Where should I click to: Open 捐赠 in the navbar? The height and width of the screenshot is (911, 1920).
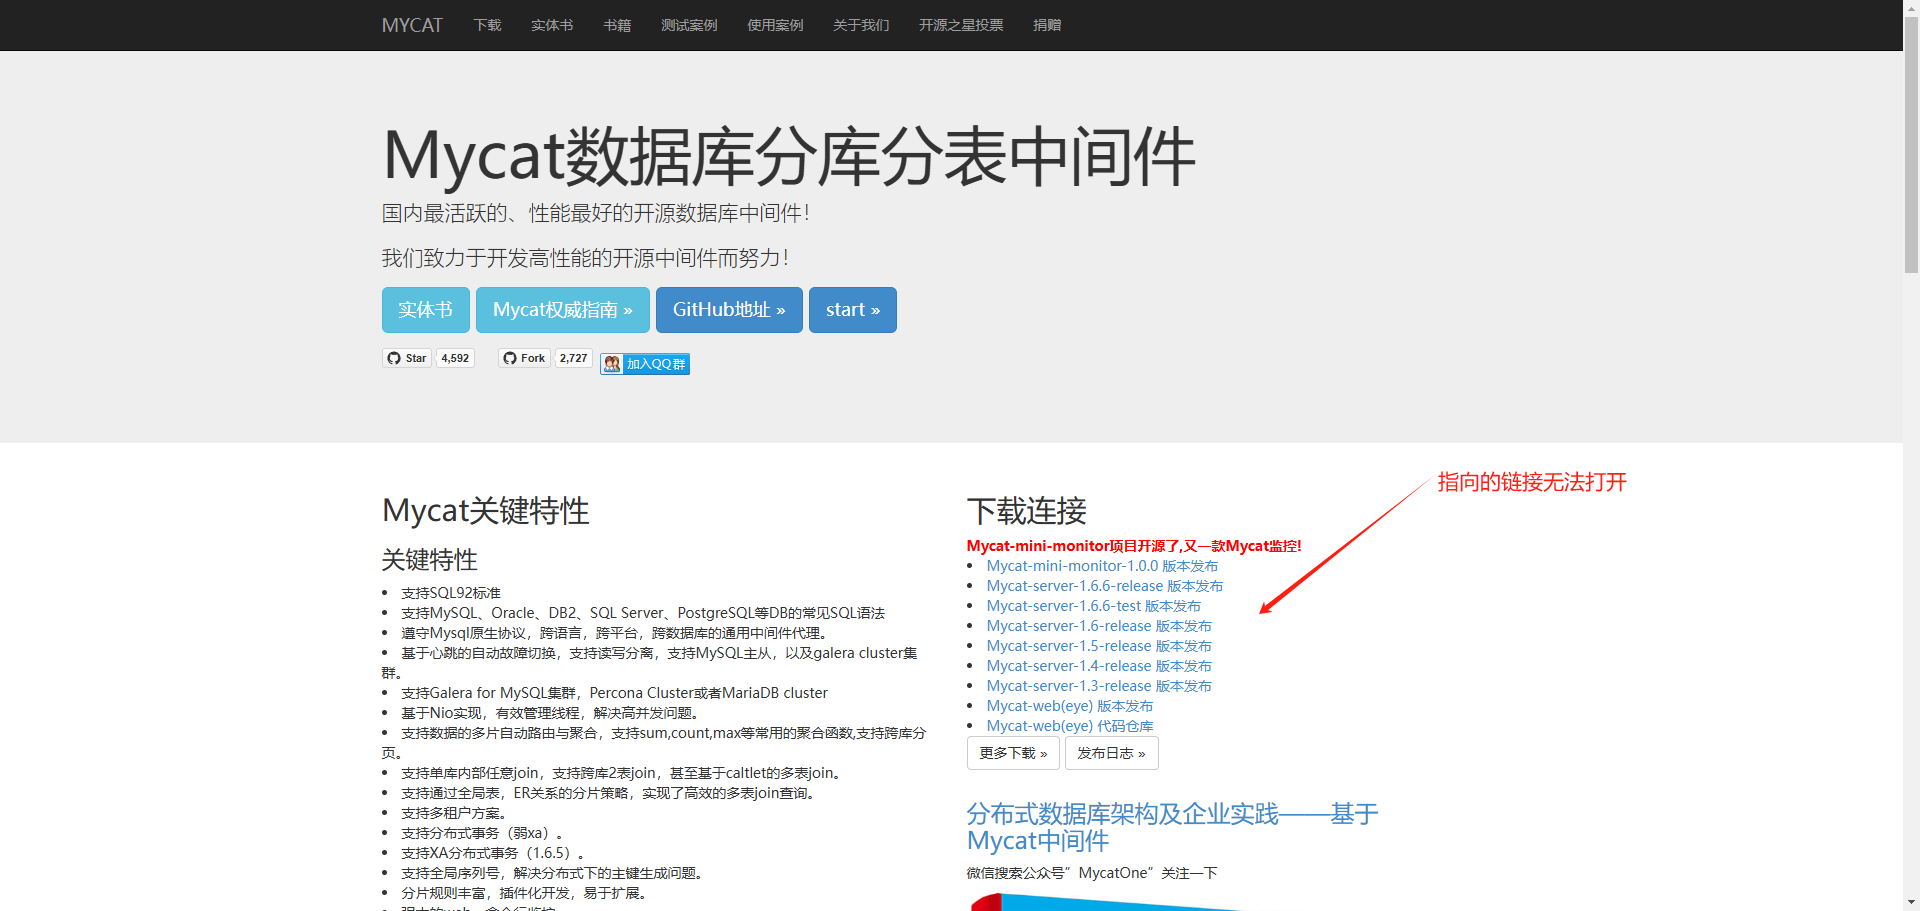tap(1047, 25)
